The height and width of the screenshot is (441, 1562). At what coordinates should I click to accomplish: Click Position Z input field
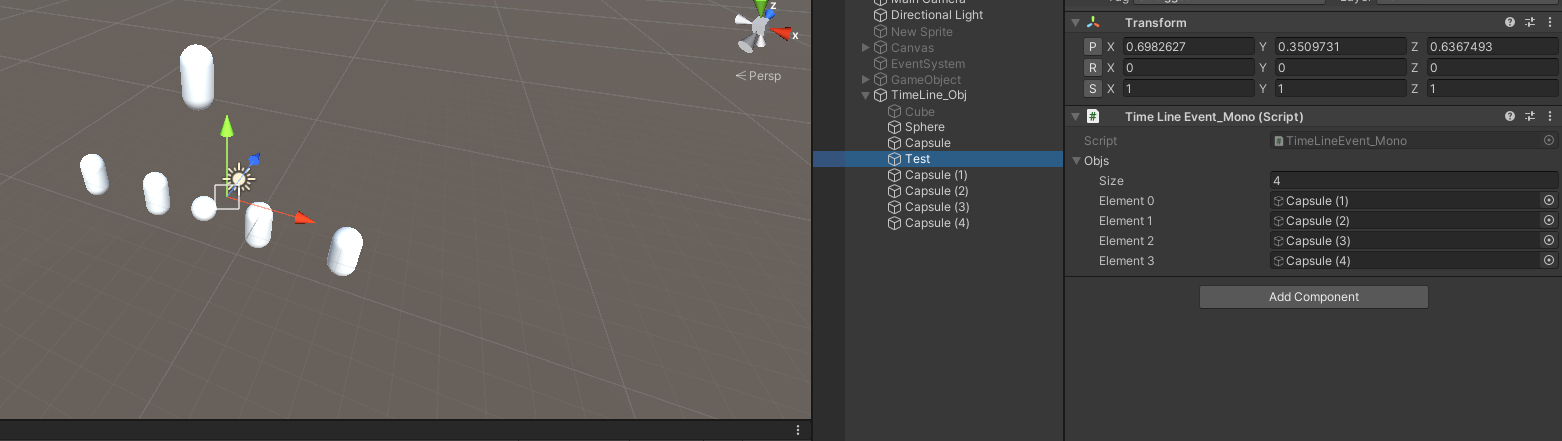coord(1492,47)
